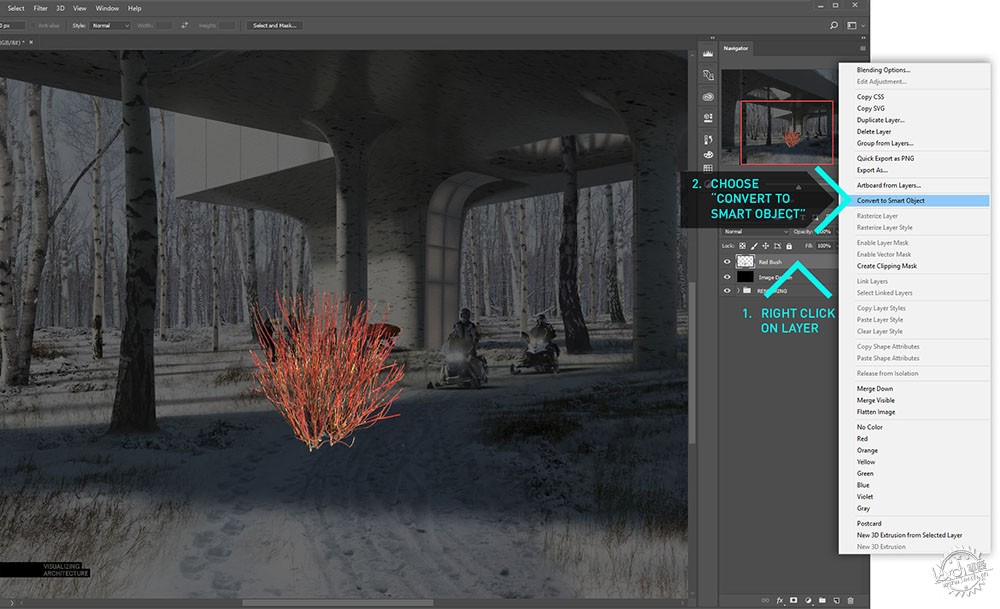The width and height of the screenshot is (1000, 609).
Task: Open the Help menu
Action: tap(135, 8)
